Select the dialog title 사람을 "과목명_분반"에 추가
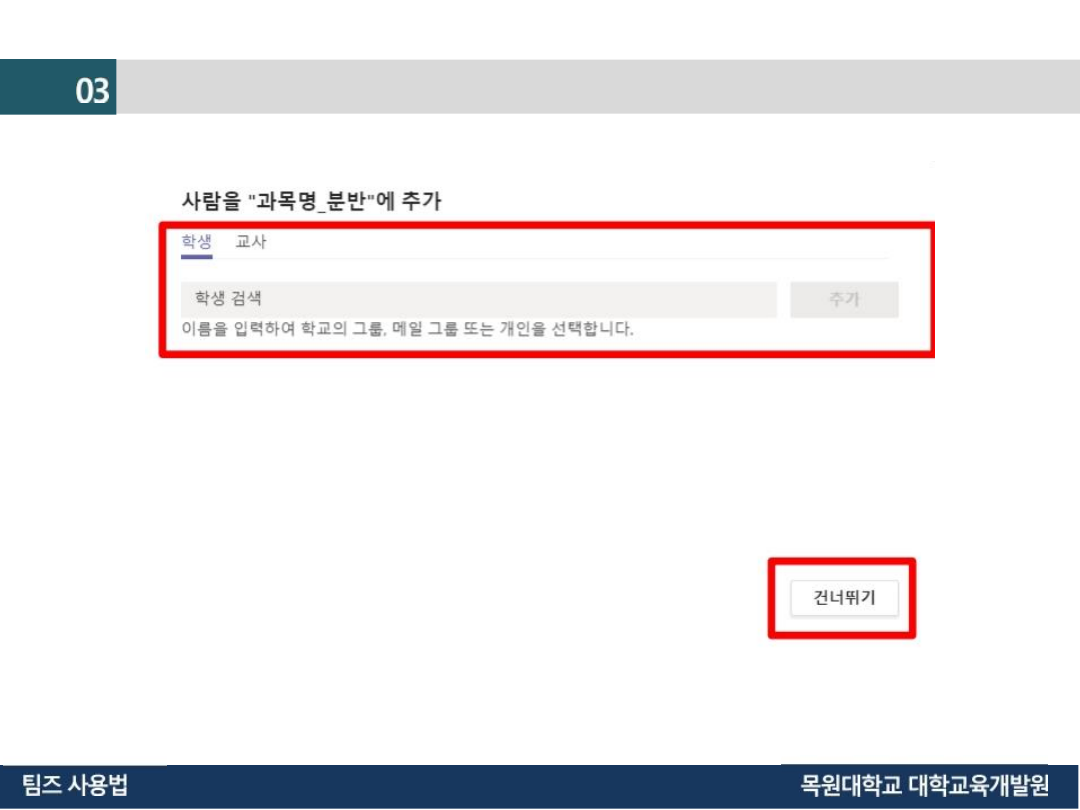The height and width of the screenshot is (810, 1080). [311, 201]
